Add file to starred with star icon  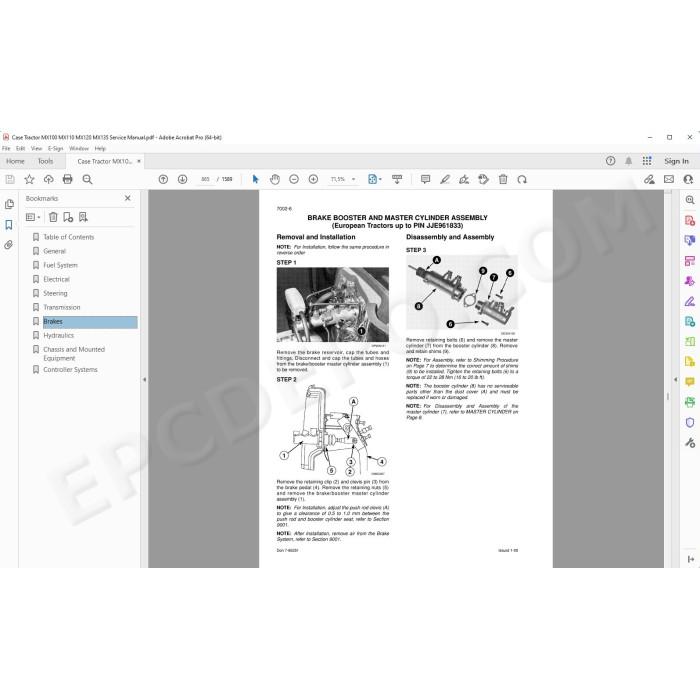[29, 179]
